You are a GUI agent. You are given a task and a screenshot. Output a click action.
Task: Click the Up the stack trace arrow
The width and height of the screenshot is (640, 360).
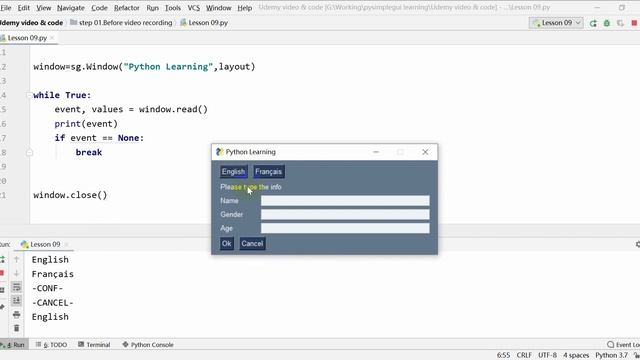(x=16, y=259)
